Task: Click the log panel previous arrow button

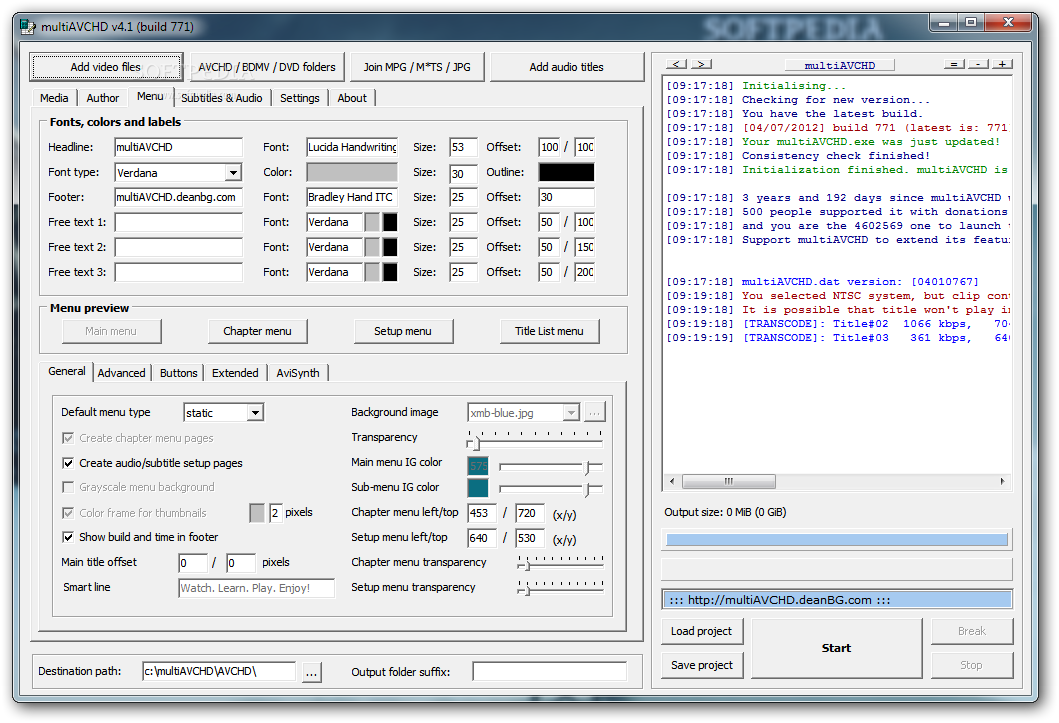Action: (x=677, y=64)
